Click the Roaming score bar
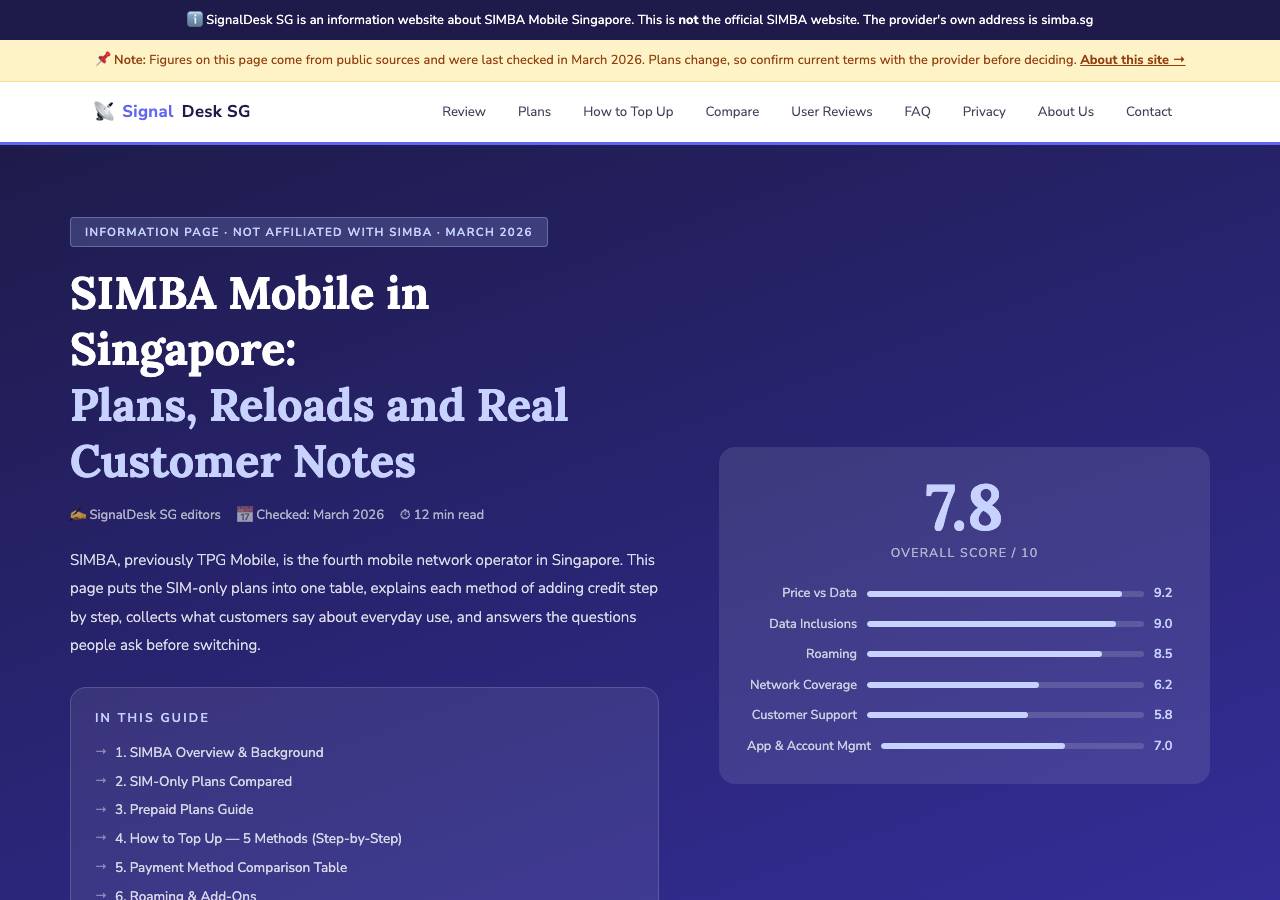 1005,654
